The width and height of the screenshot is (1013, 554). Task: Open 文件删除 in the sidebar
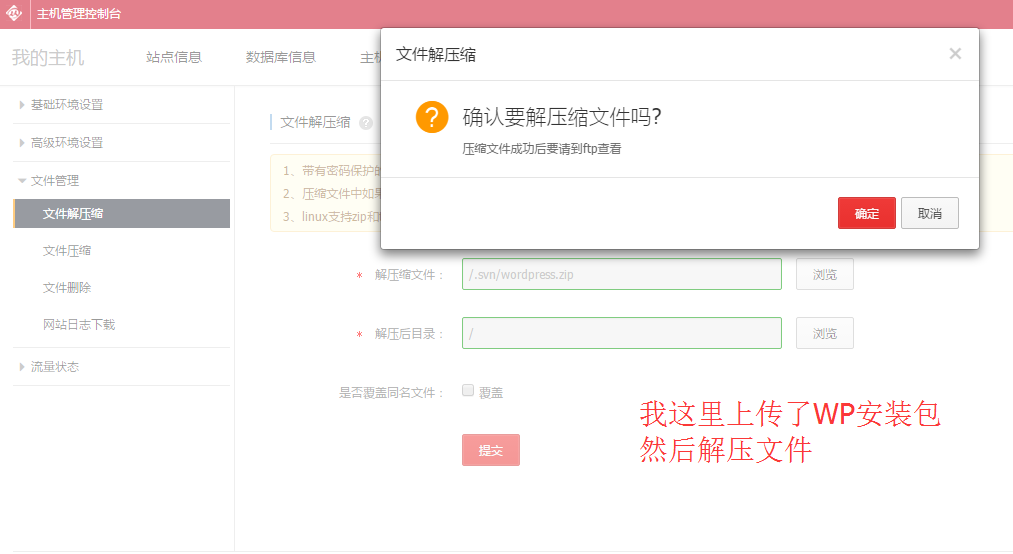[x=67, y=287]
